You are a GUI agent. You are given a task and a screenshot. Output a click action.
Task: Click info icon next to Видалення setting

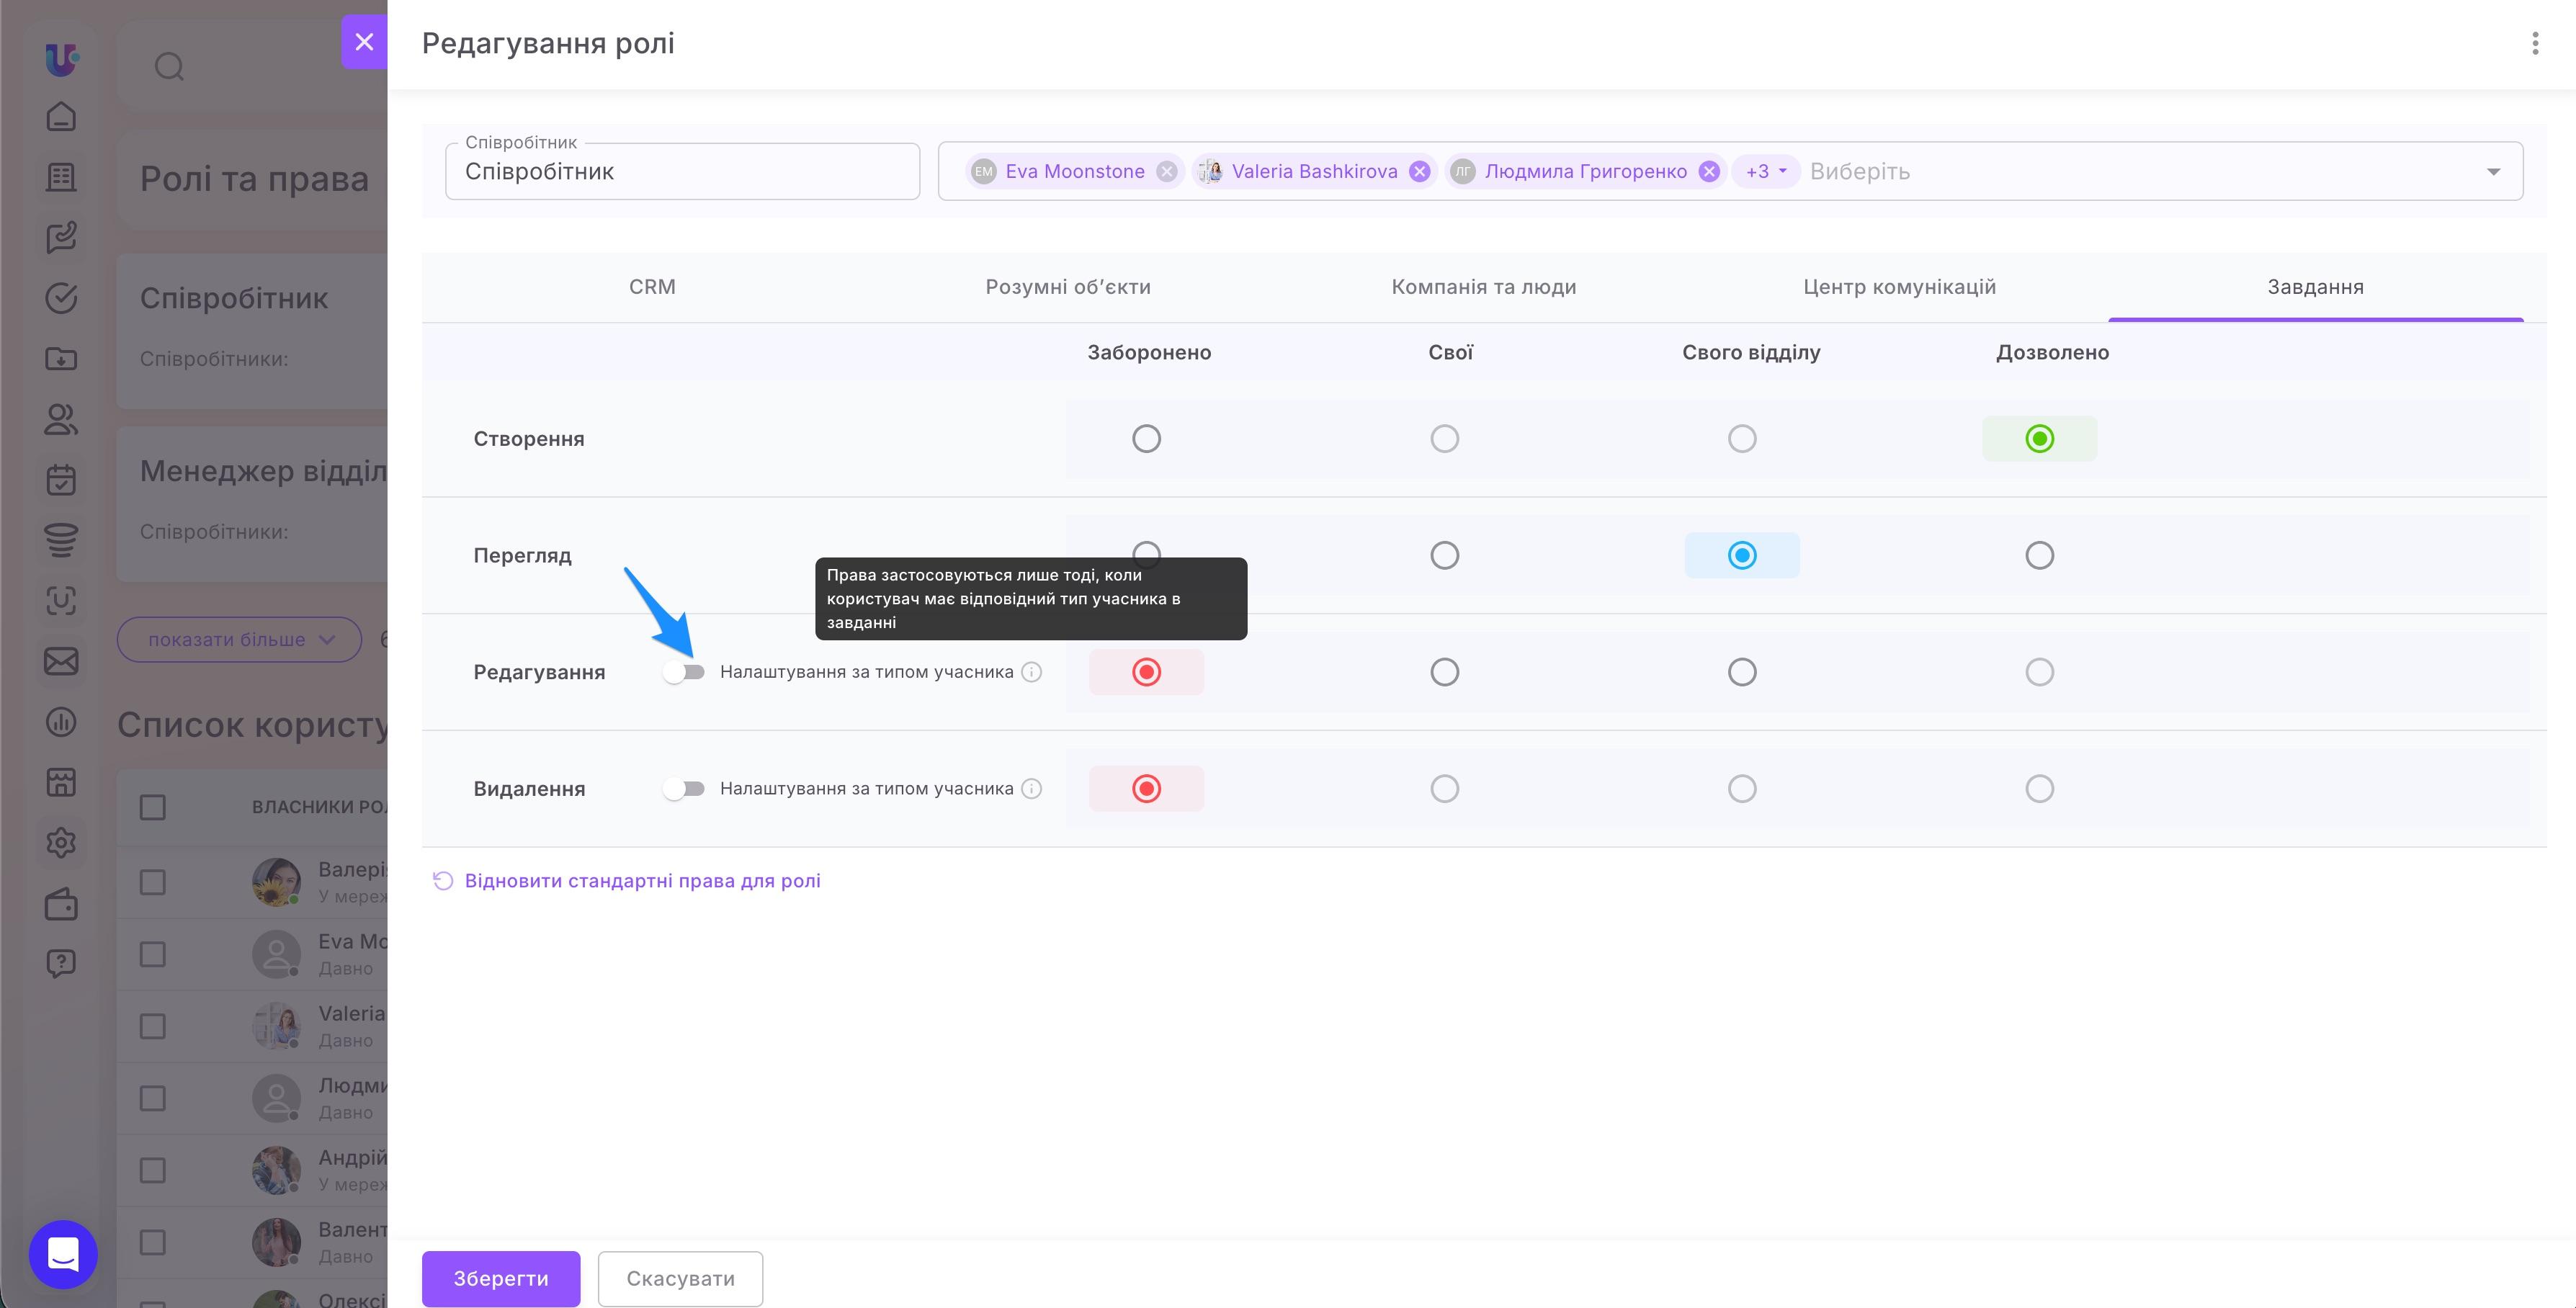pos(1032,789)
